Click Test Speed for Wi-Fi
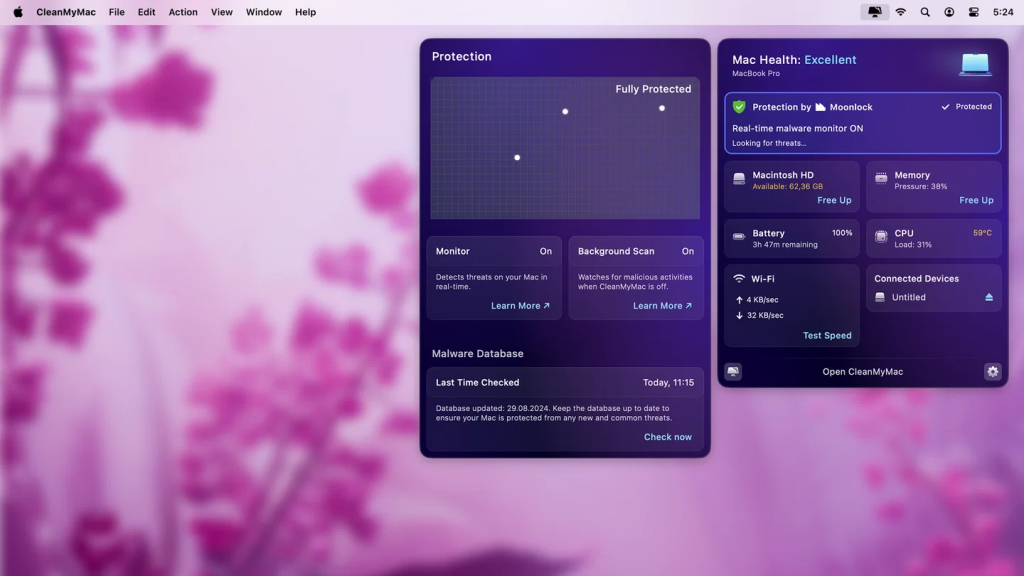Screen dimensions: 1024x576 tap(827, 336)
